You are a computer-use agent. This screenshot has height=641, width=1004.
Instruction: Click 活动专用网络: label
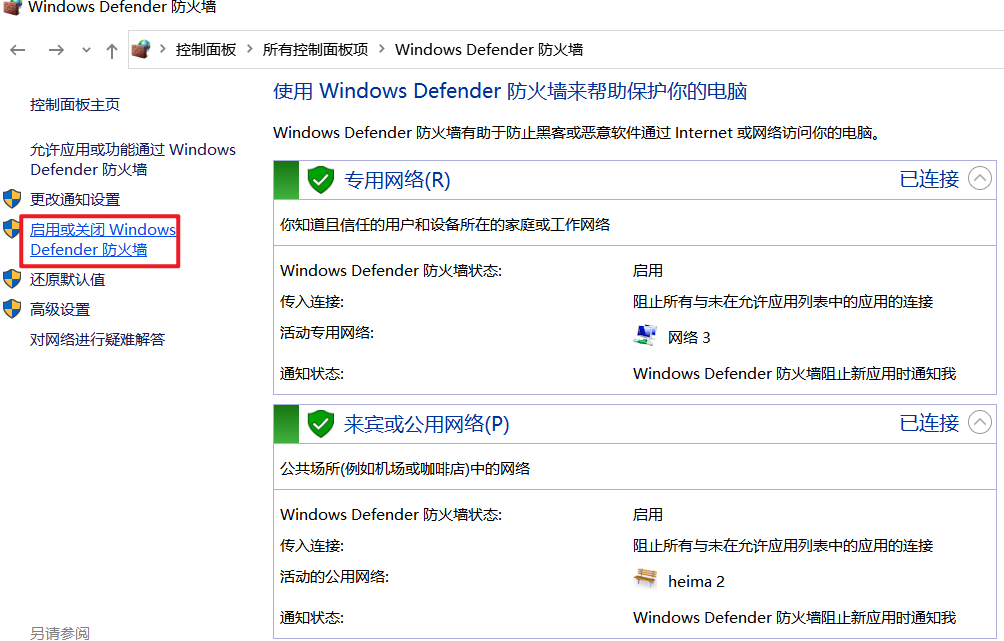(x=327, y=333)
